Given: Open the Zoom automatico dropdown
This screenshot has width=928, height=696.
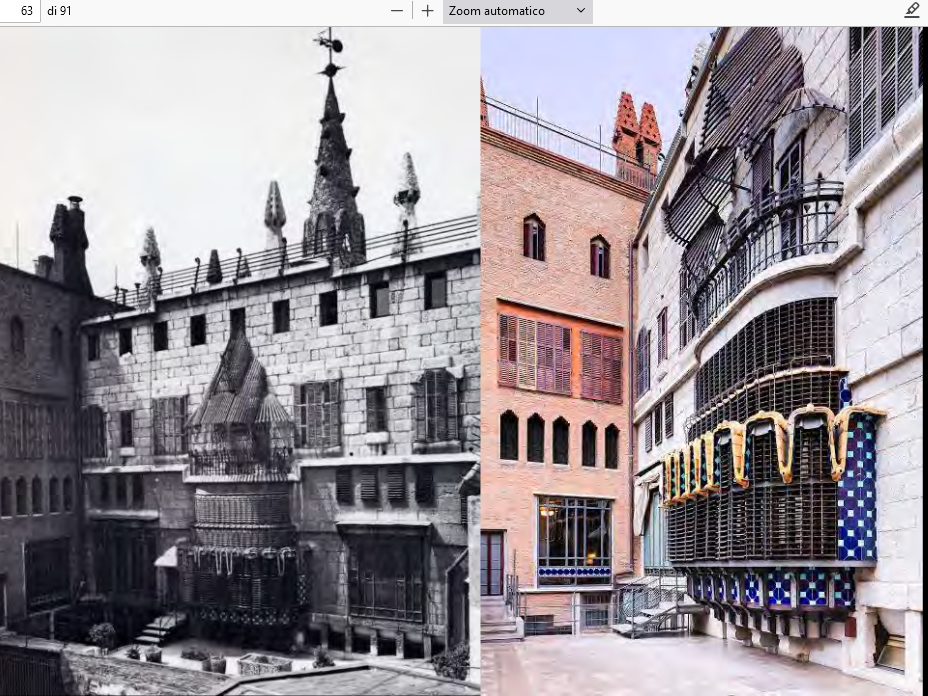Looking at the screenshot, I should coord(517,11).
